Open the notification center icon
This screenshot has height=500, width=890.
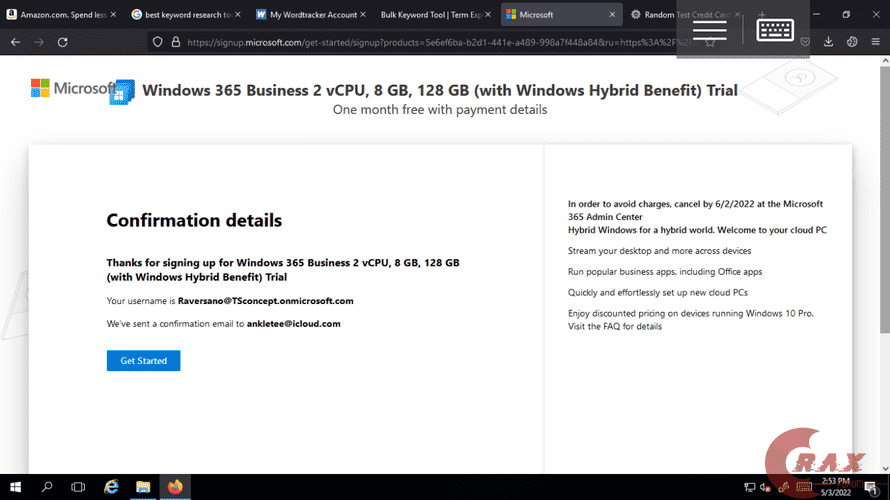(871, 487)
